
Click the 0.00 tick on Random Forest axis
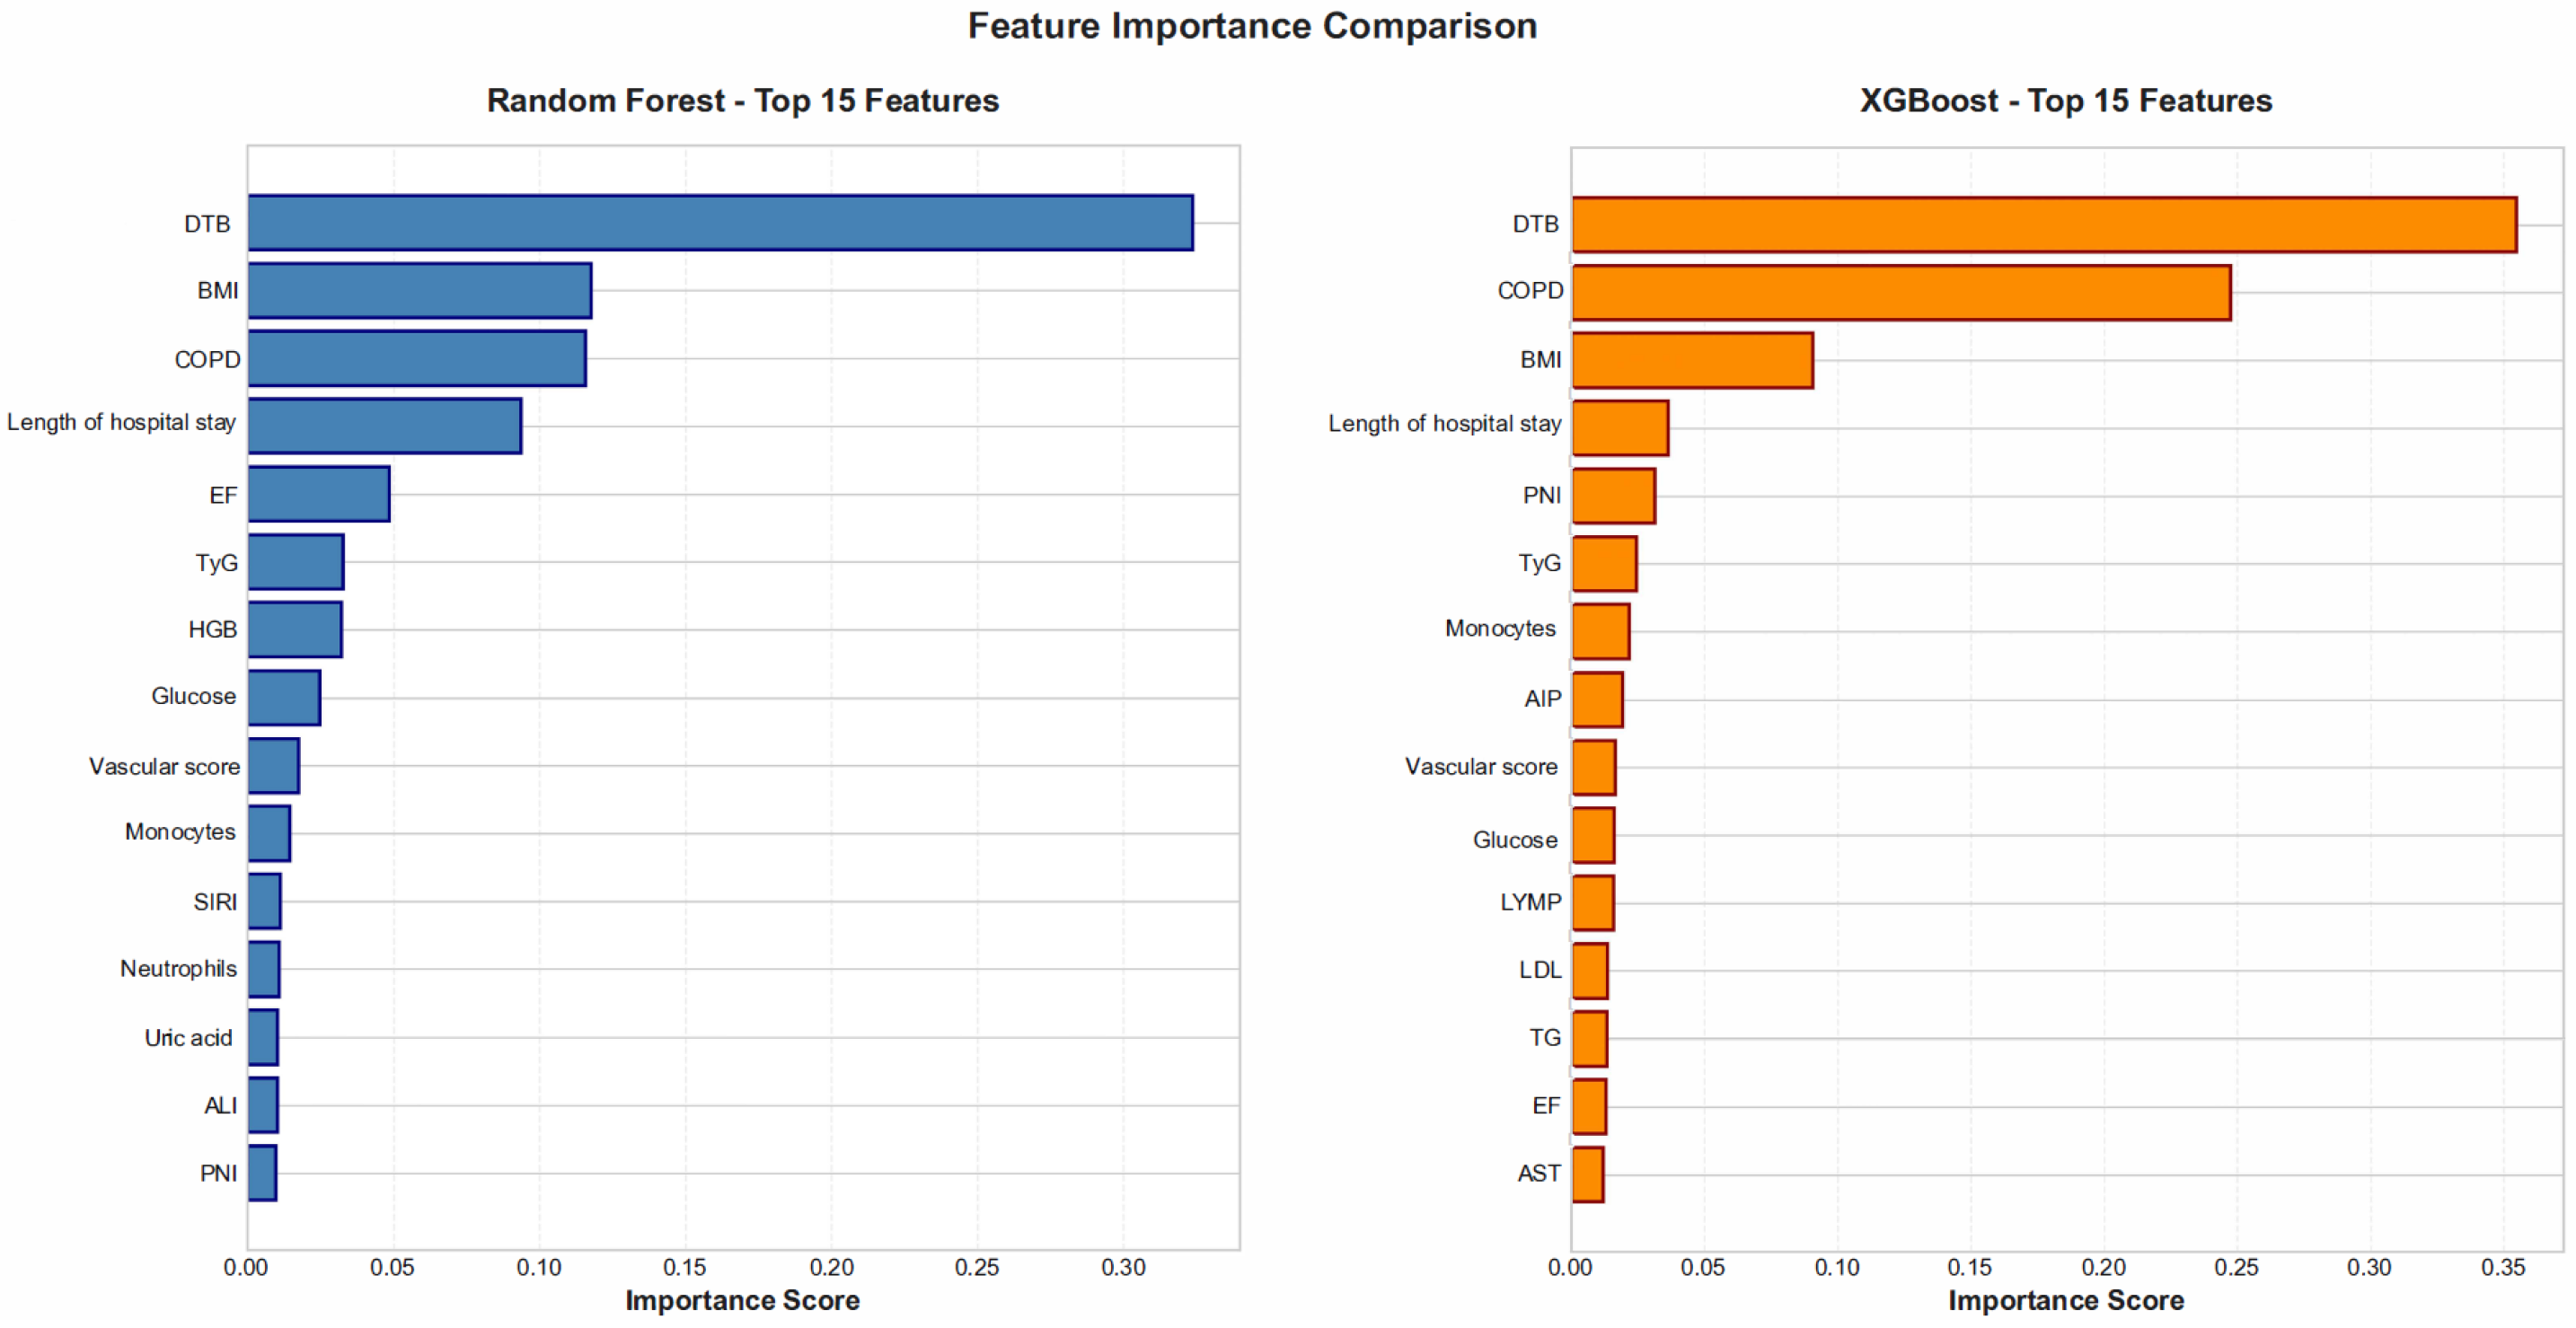[x=246, y=1268]
